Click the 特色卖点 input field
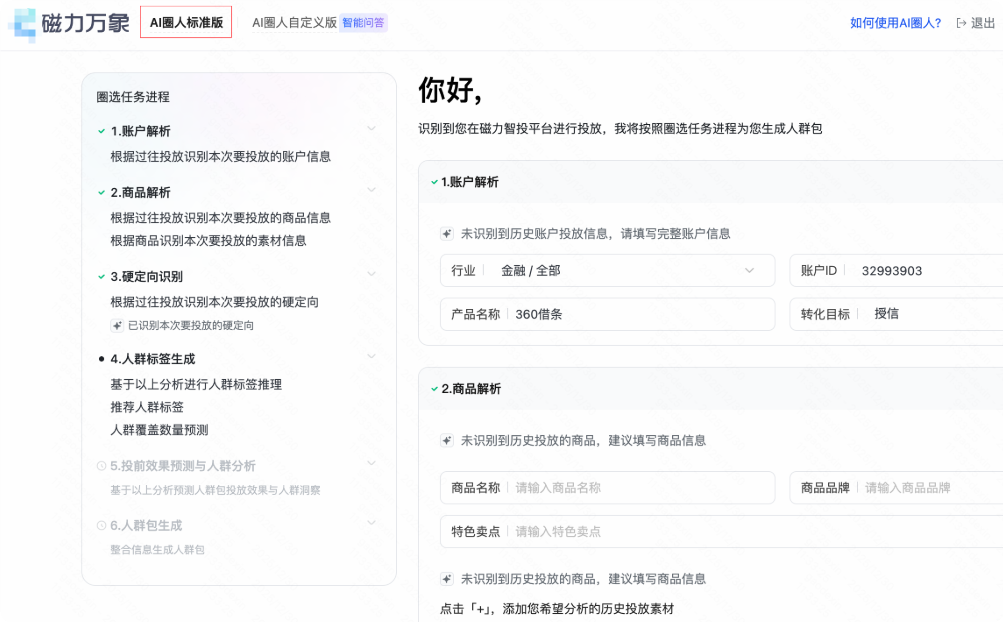 [x=722, y=532]
